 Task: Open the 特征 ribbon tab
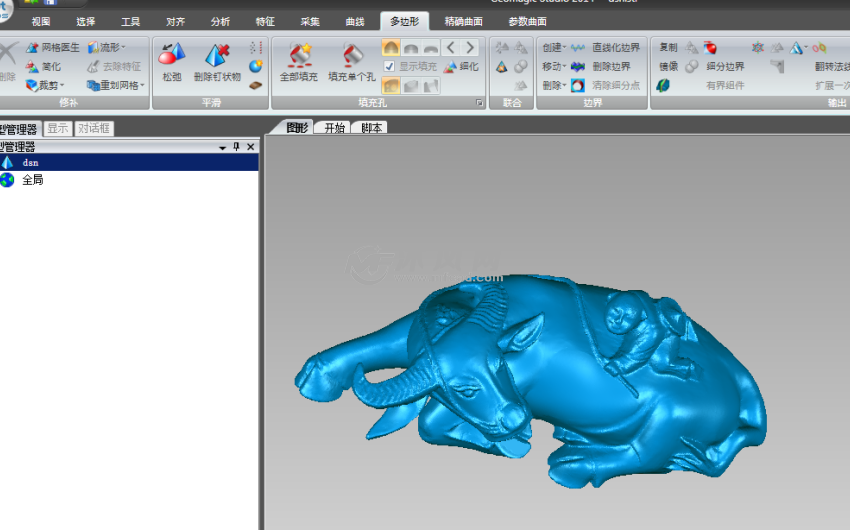(265, 21)
